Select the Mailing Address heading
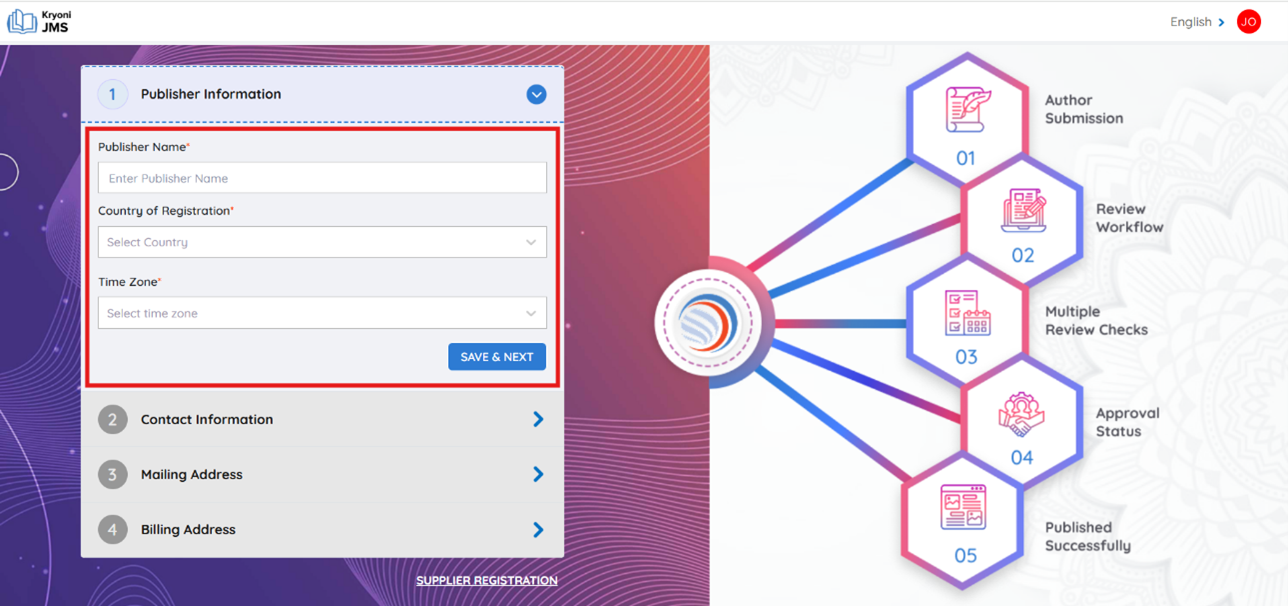 click(192, 475)
